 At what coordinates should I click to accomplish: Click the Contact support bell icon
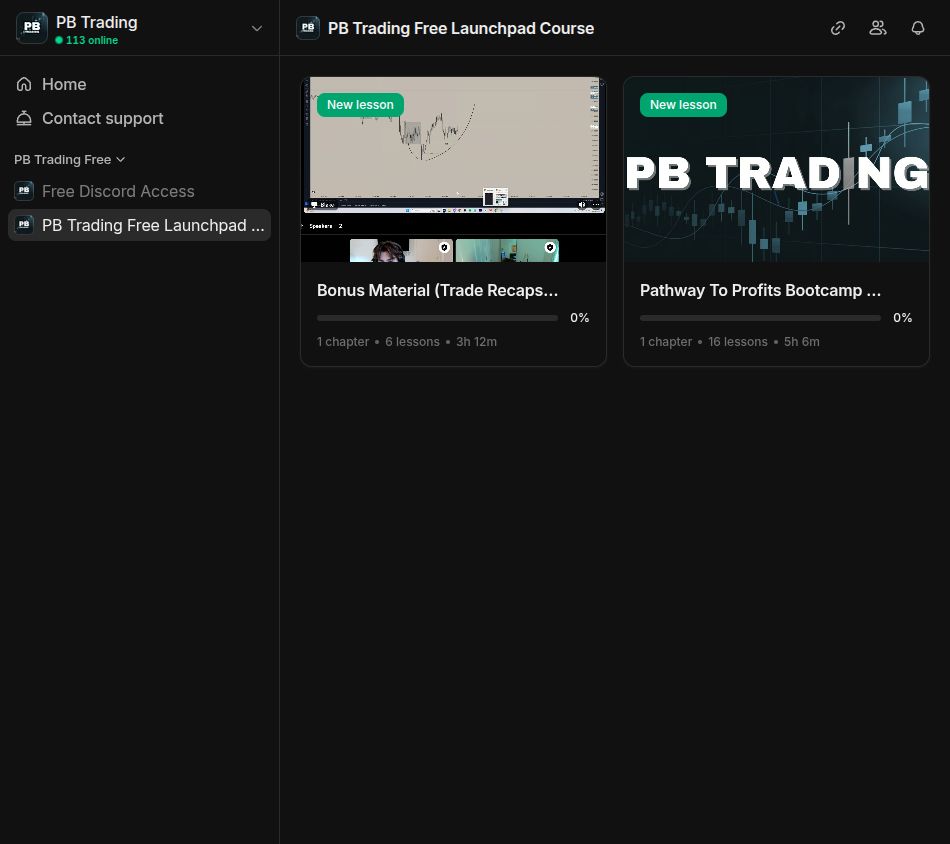point(24,118)
